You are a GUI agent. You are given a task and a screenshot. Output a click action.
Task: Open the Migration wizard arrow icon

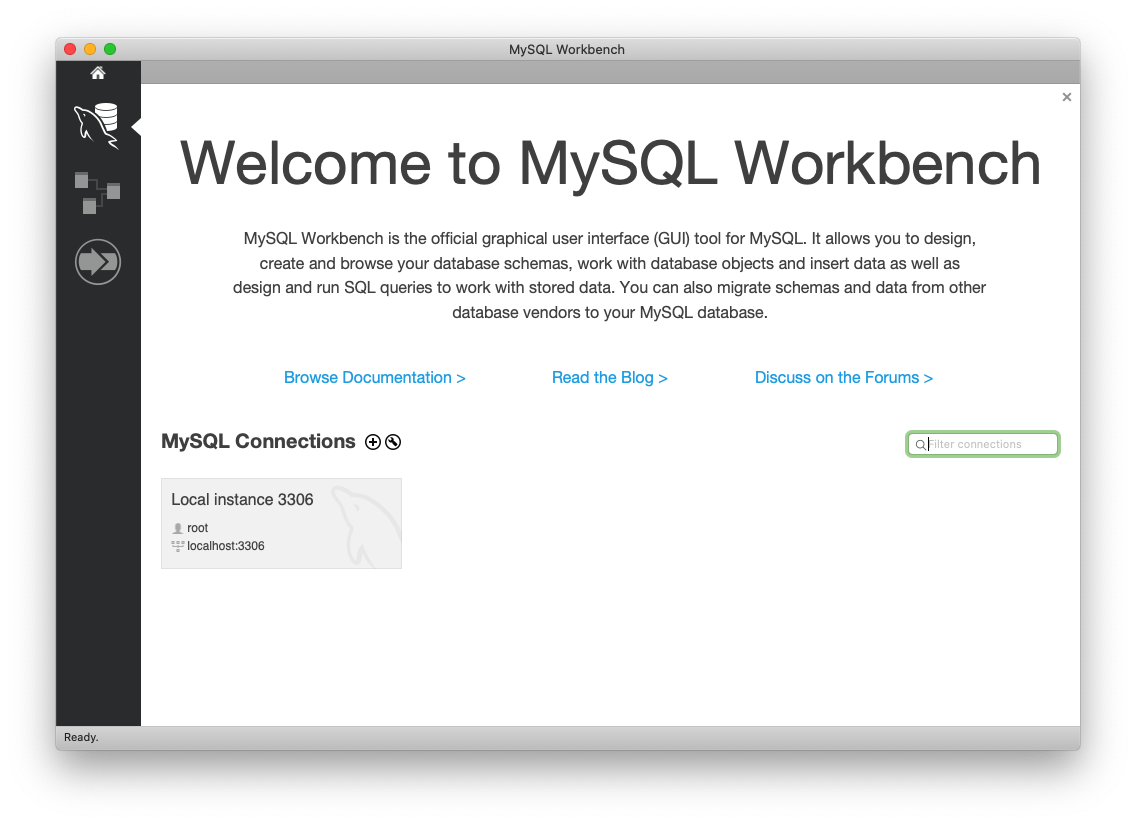[98, 262]
